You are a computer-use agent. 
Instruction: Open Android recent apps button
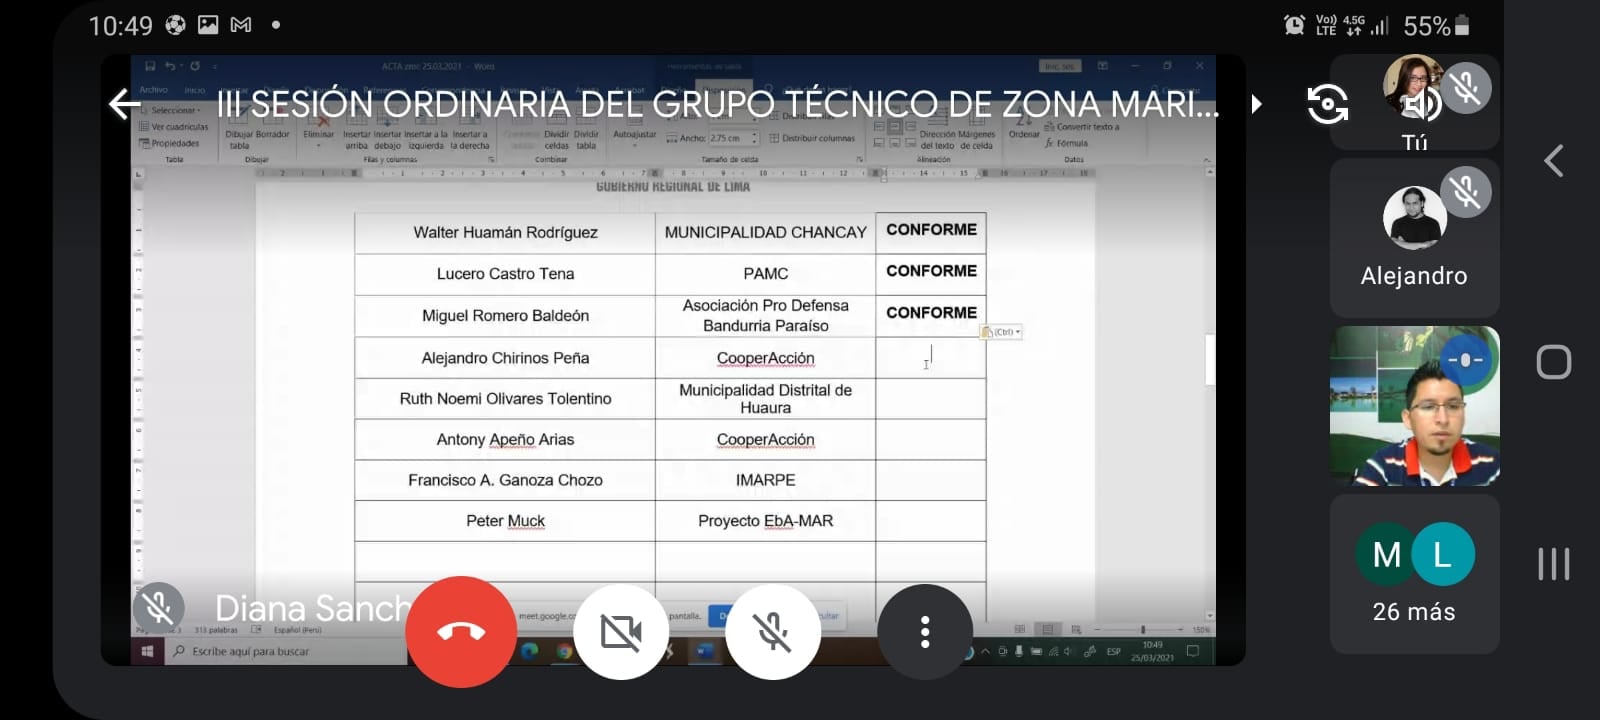[x=1553, y=564]
